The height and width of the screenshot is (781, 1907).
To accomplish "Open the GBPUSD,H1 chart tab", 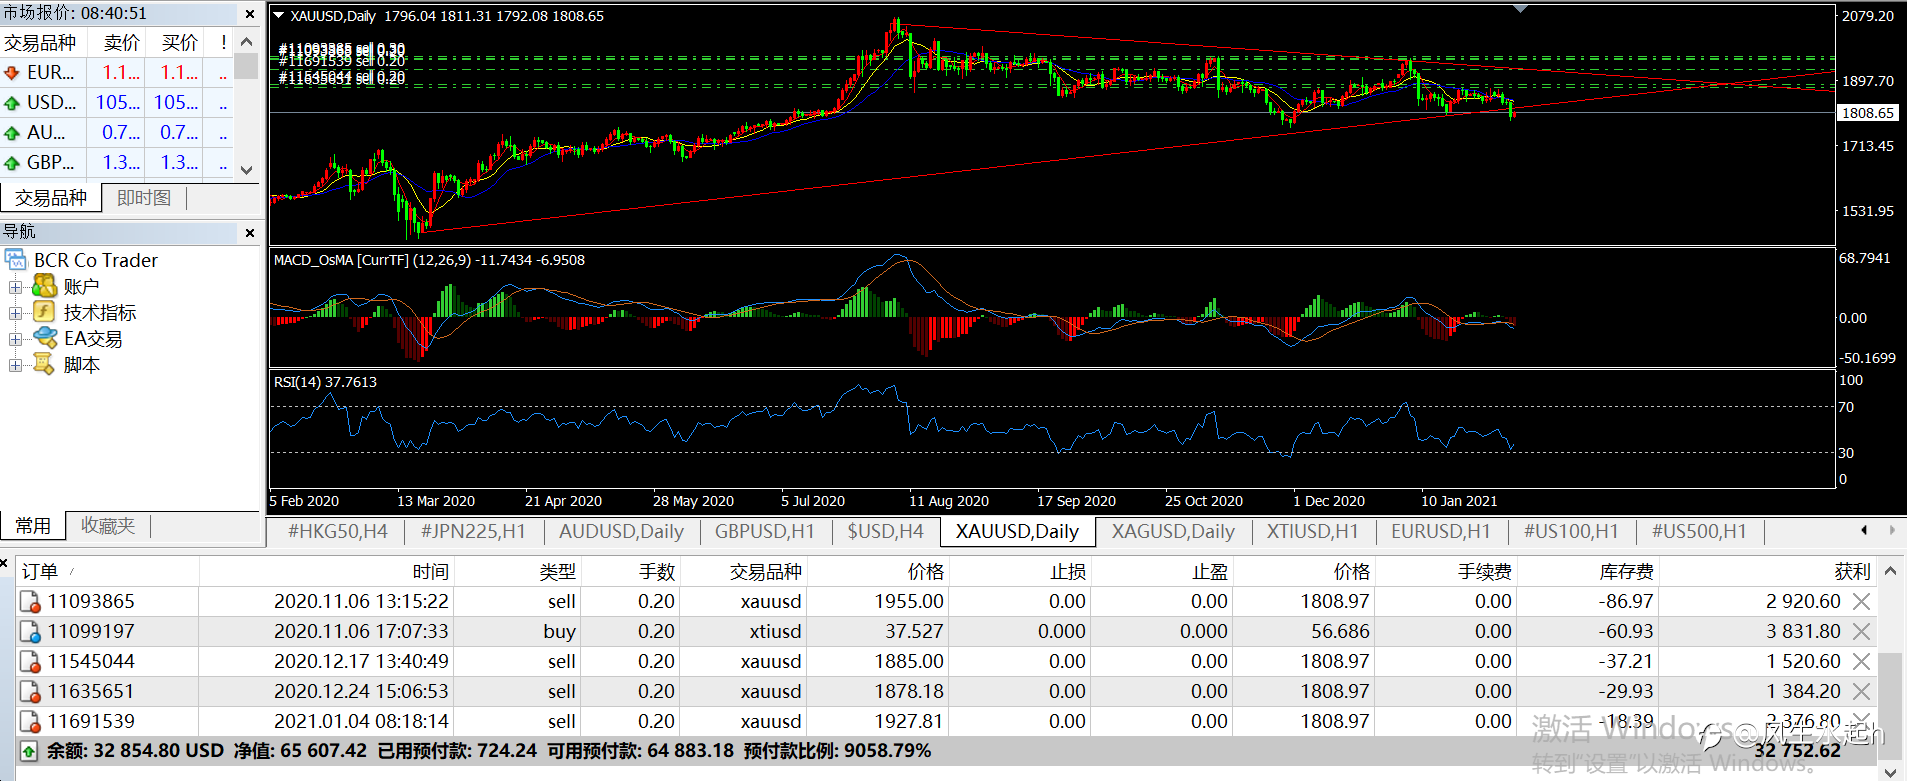I will [765, 531].
